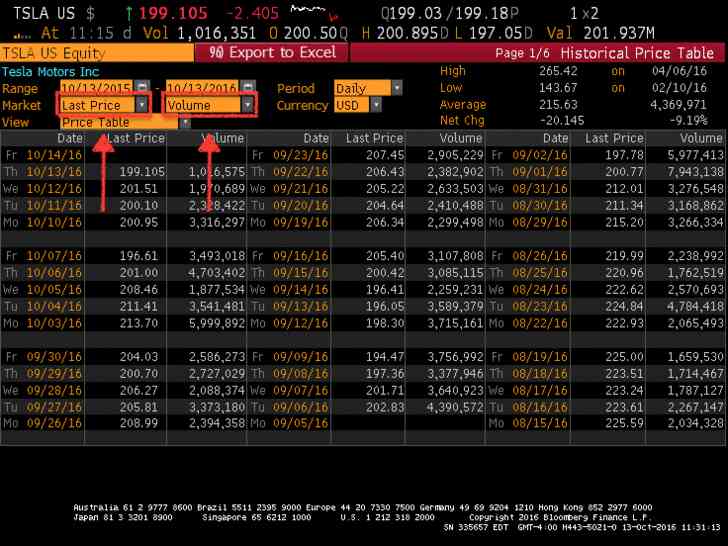
Task: Click the middle Volume column header
Action: click(461, 138)
